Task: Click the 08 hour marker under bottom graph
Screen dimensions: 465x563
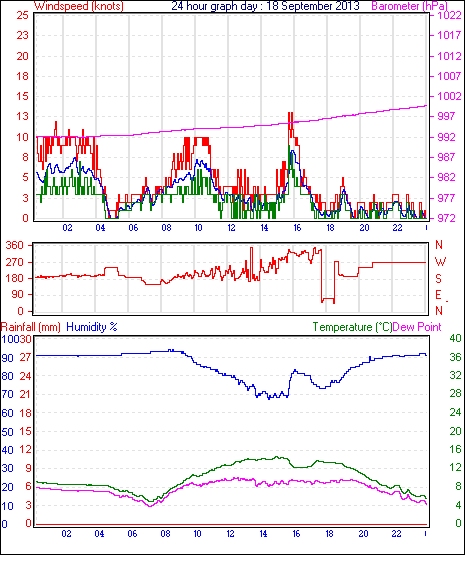Action: [165, 534]
